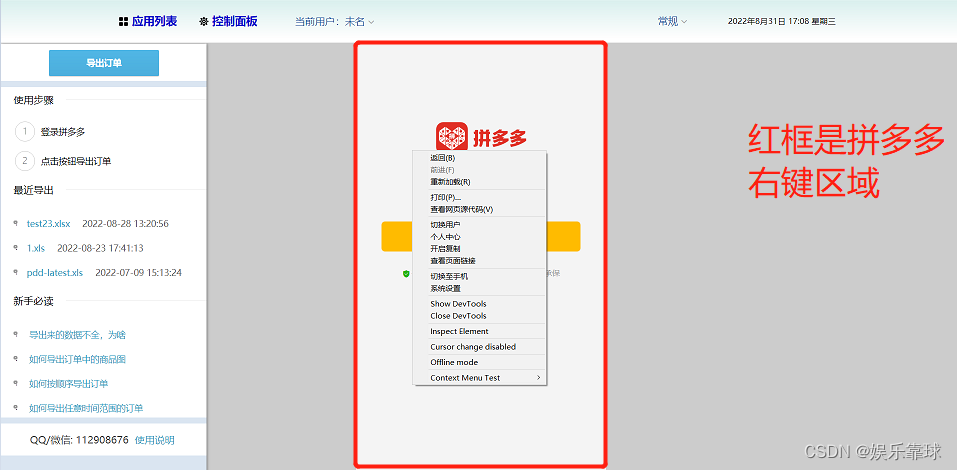Click the date and time display

781,21
